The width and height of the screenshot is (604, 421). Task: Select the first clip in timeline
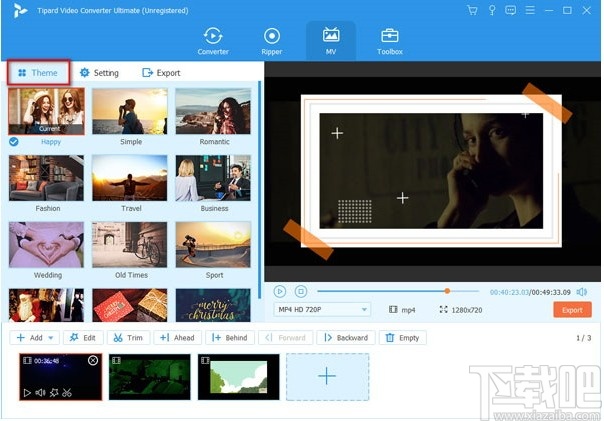point(61,377)
